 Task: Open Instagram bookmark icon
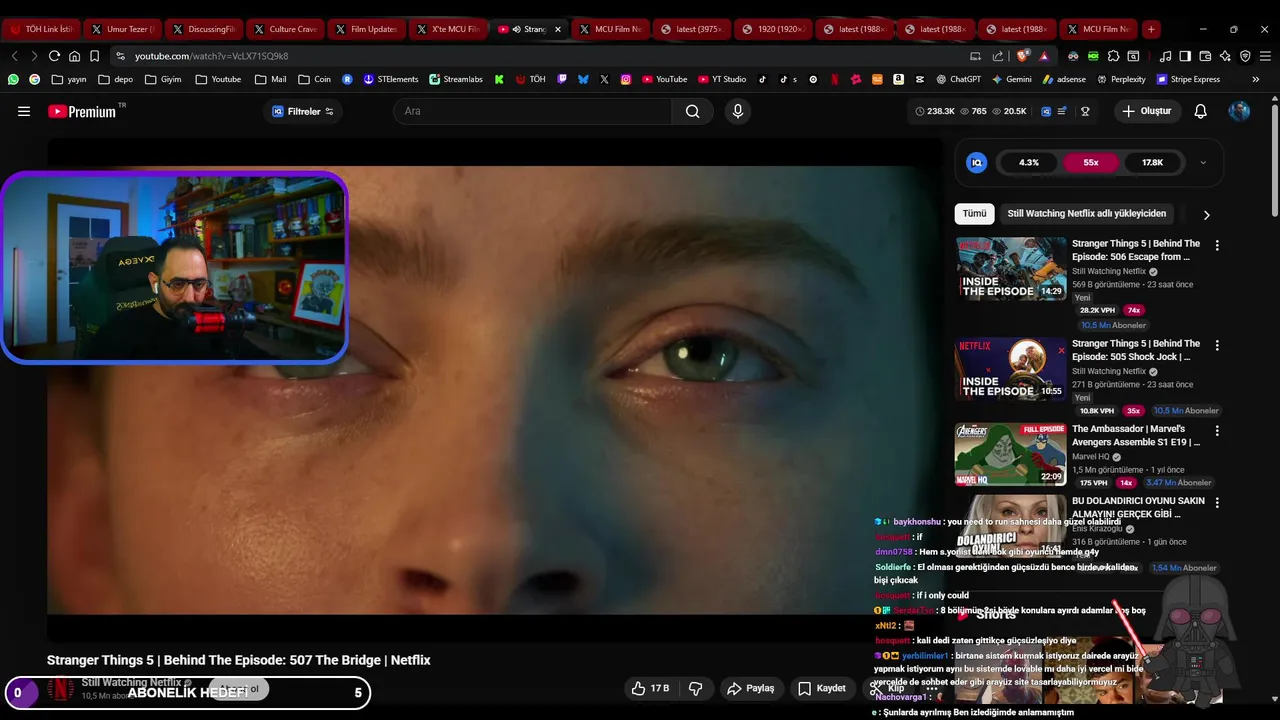(626, 79)
